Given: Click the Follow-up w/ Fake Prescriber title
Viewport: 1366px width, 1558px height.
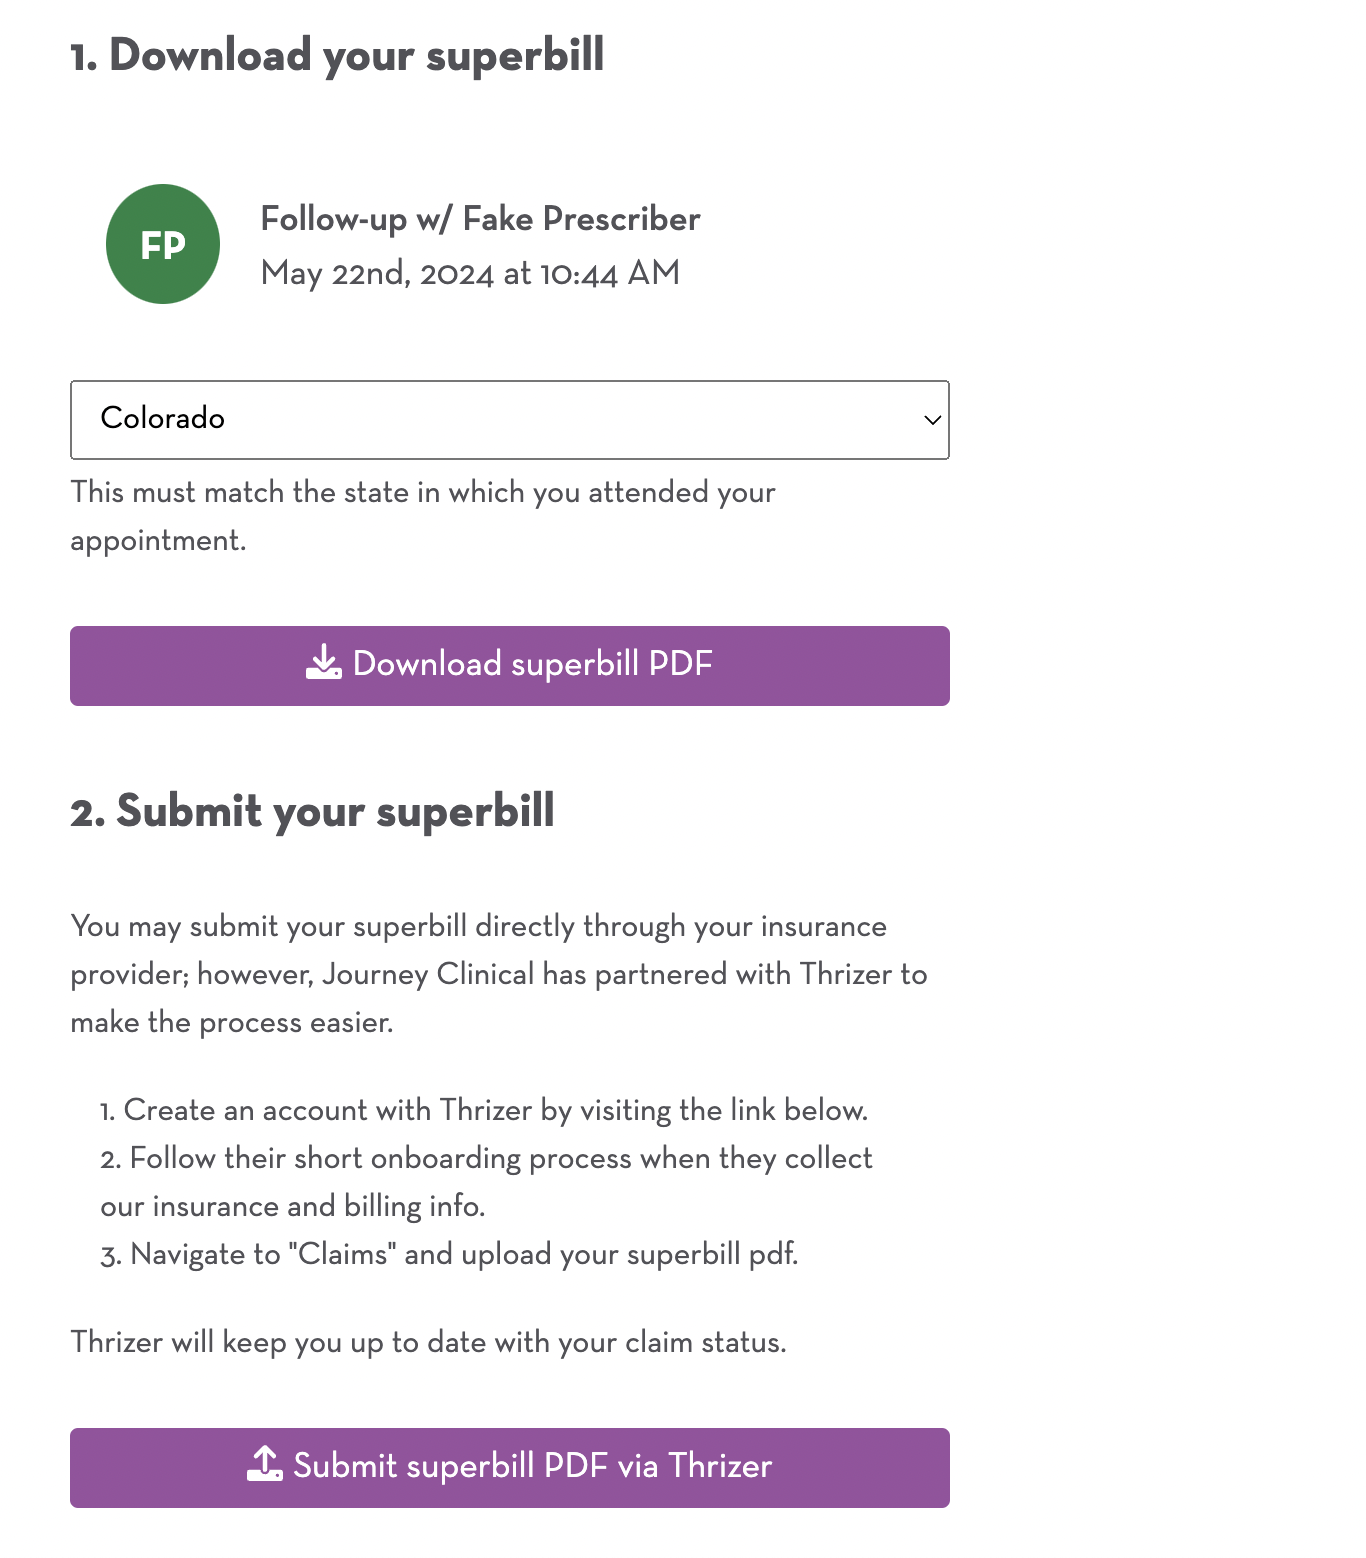Looking at the screenshot, I should click(480, 219).
